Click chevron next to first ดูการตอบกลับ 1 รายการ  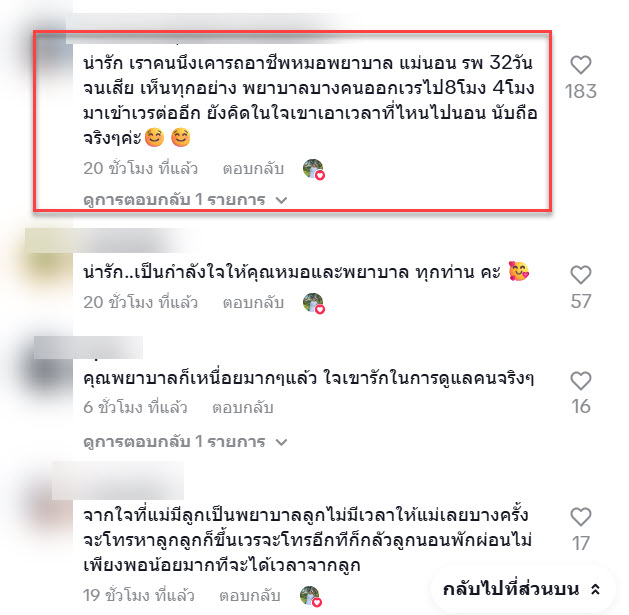pyautogui.click(x=282, y=200)
